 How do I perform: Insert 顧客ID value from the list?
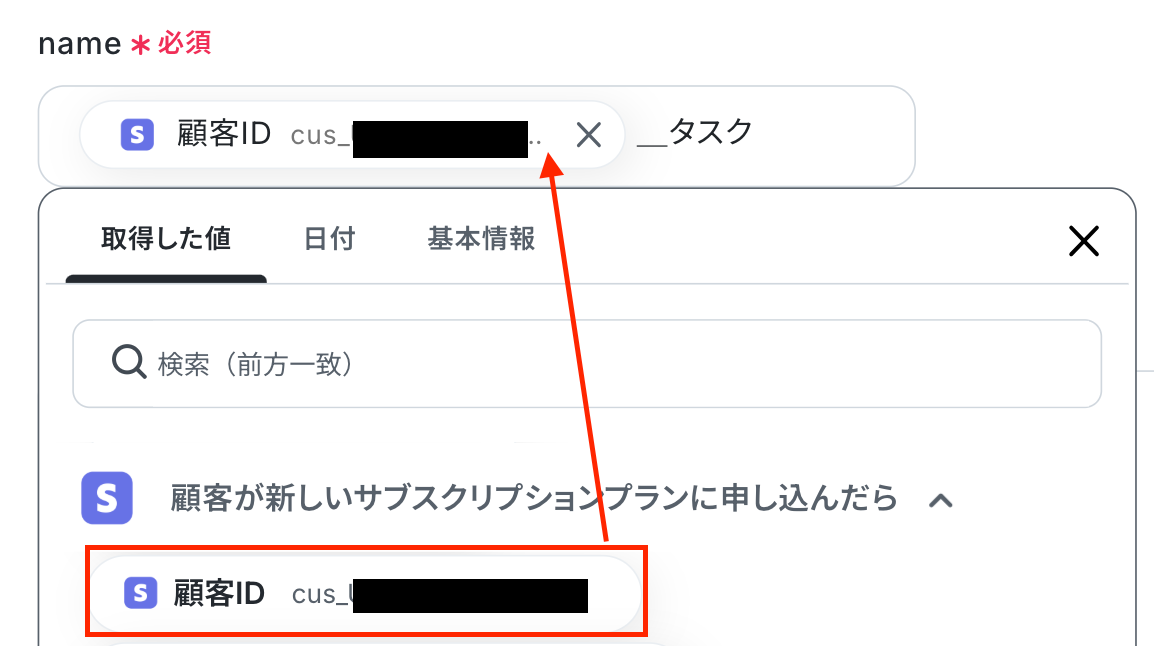(365, 592)
